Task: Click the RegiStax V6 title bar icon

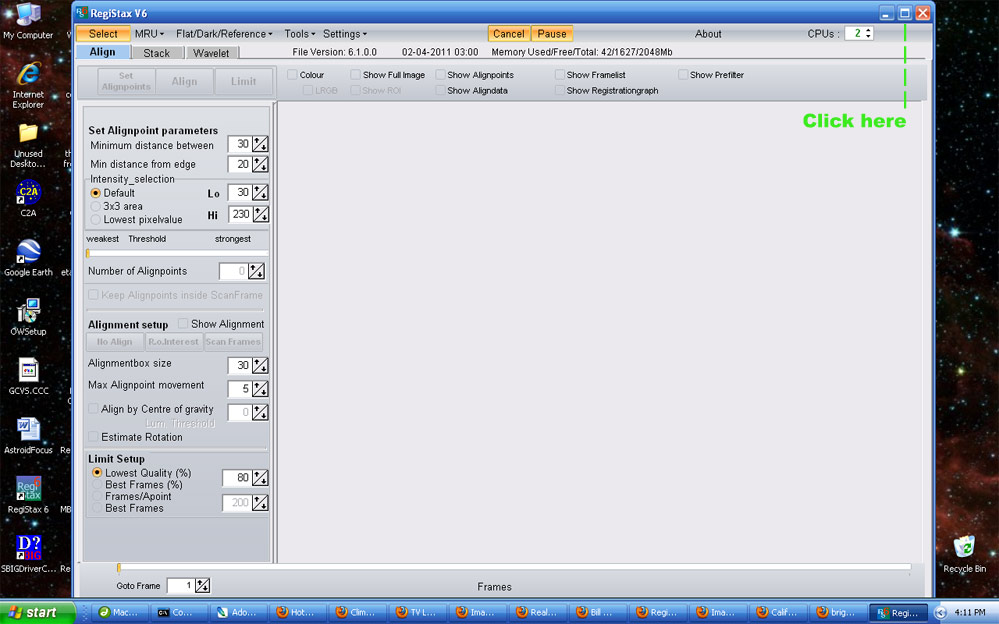Action: pyautogui.click(x=82, y=13)
